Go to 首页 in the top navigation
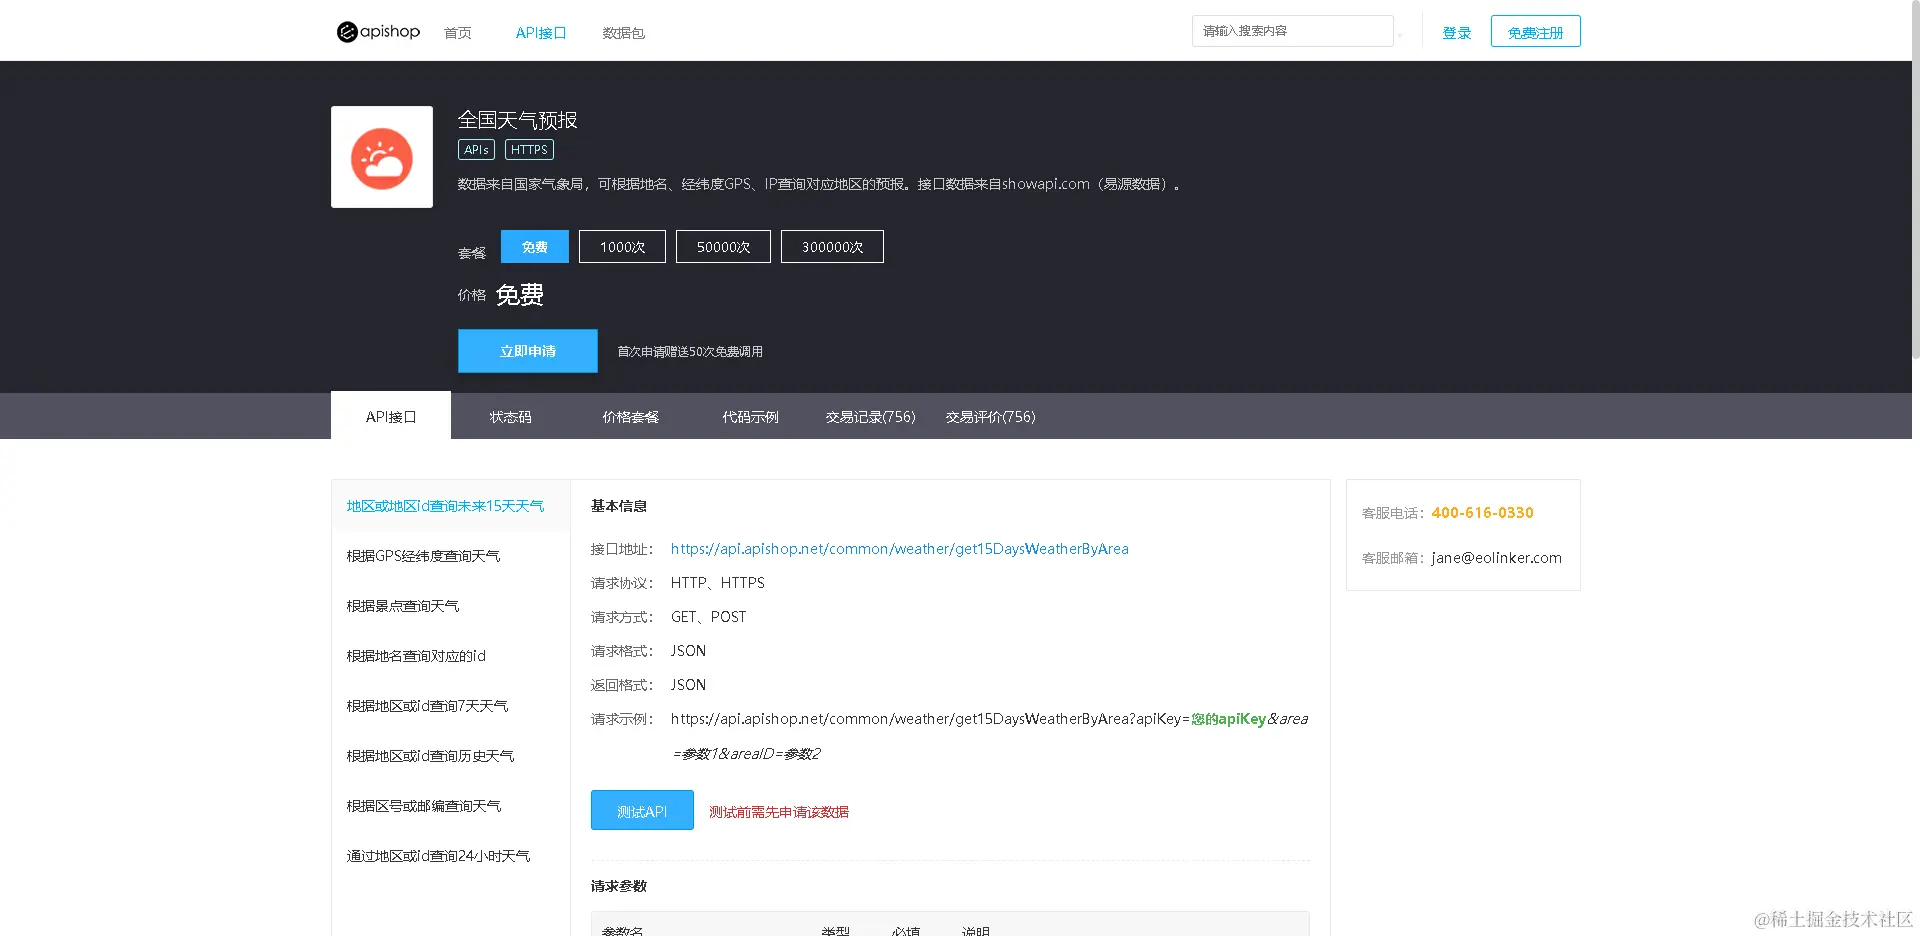Image resolution: width=1920 pixels, height=936 pixels. click(458, 33)
